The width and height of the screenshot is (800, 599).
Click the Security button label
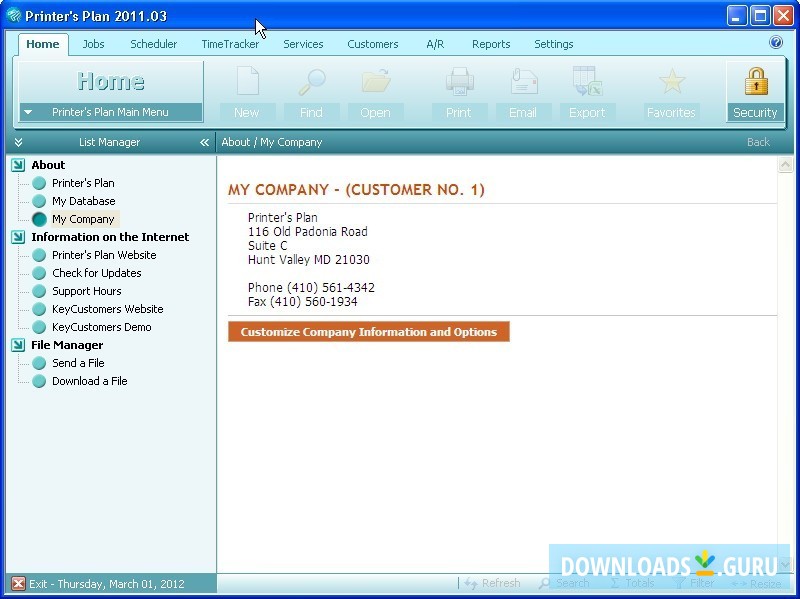click(755, 112)
